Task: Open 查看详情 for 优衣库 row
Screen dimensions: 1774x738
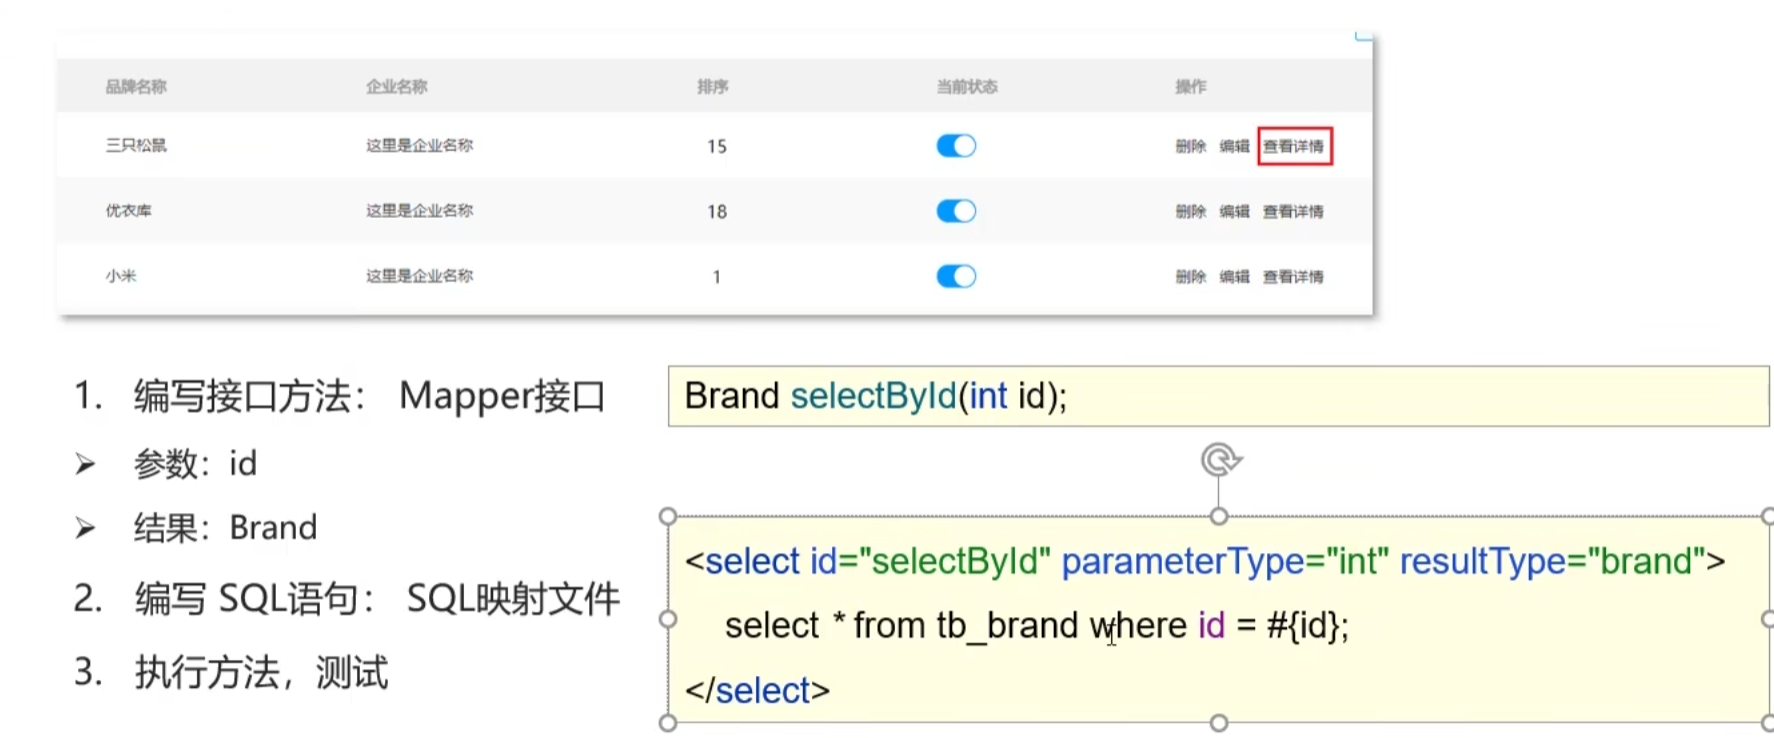Action: [x=1293, y=211]
